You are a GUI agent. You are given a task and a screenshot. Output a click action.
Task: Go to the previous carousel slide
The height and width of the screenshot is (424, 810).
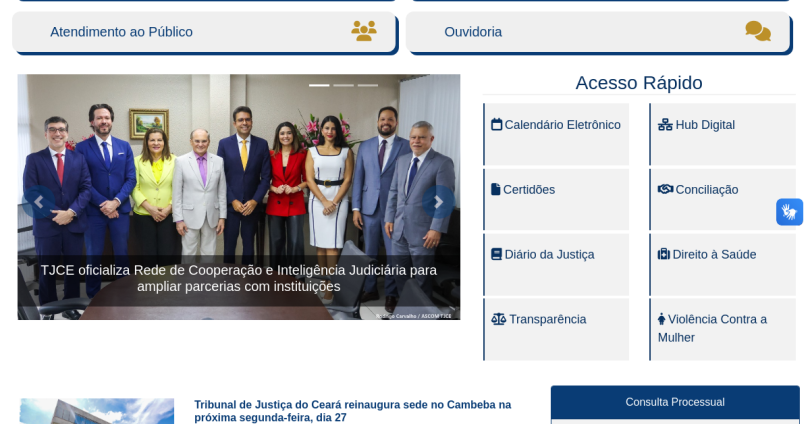(39, 202)
